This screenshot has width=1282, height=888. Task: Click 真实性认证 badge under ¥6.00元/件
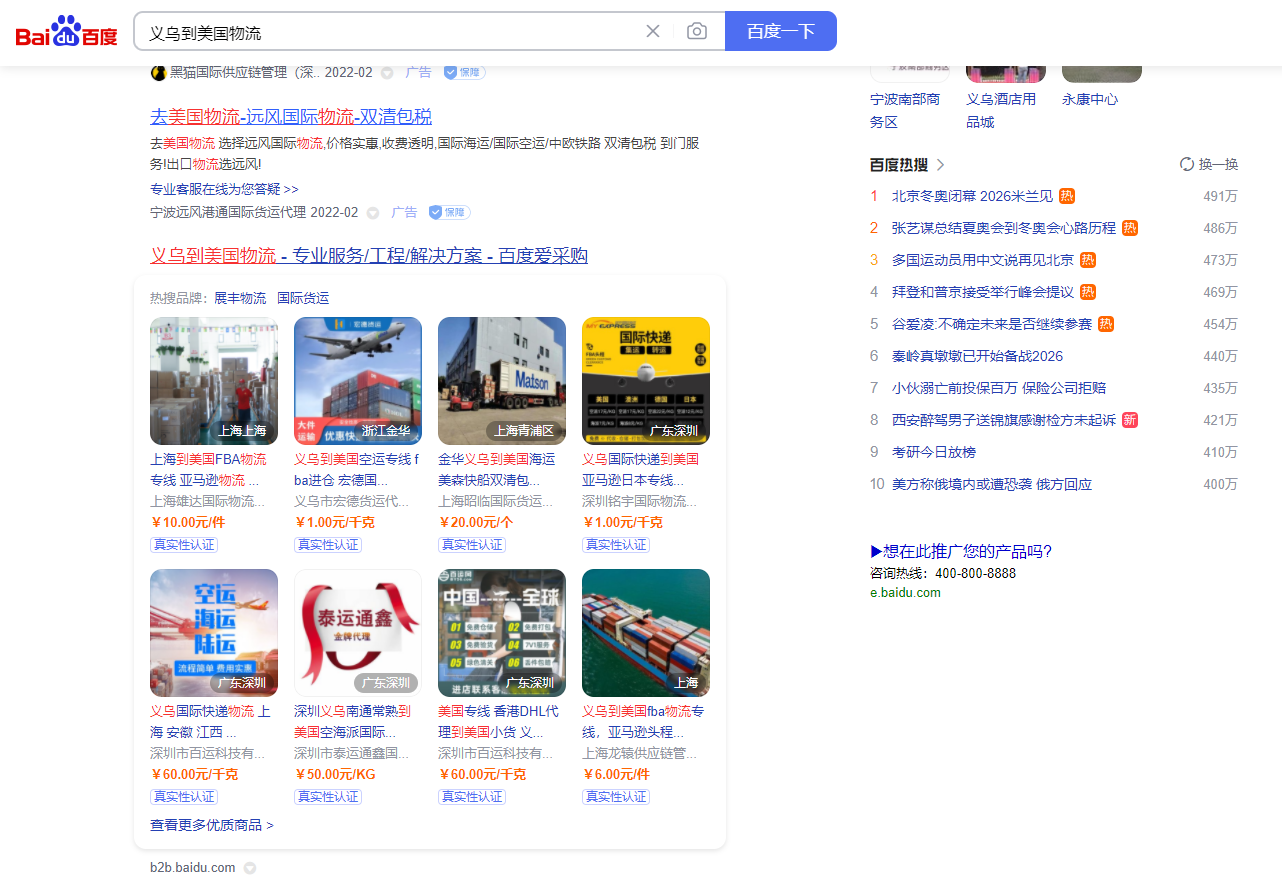click(616, 797)
